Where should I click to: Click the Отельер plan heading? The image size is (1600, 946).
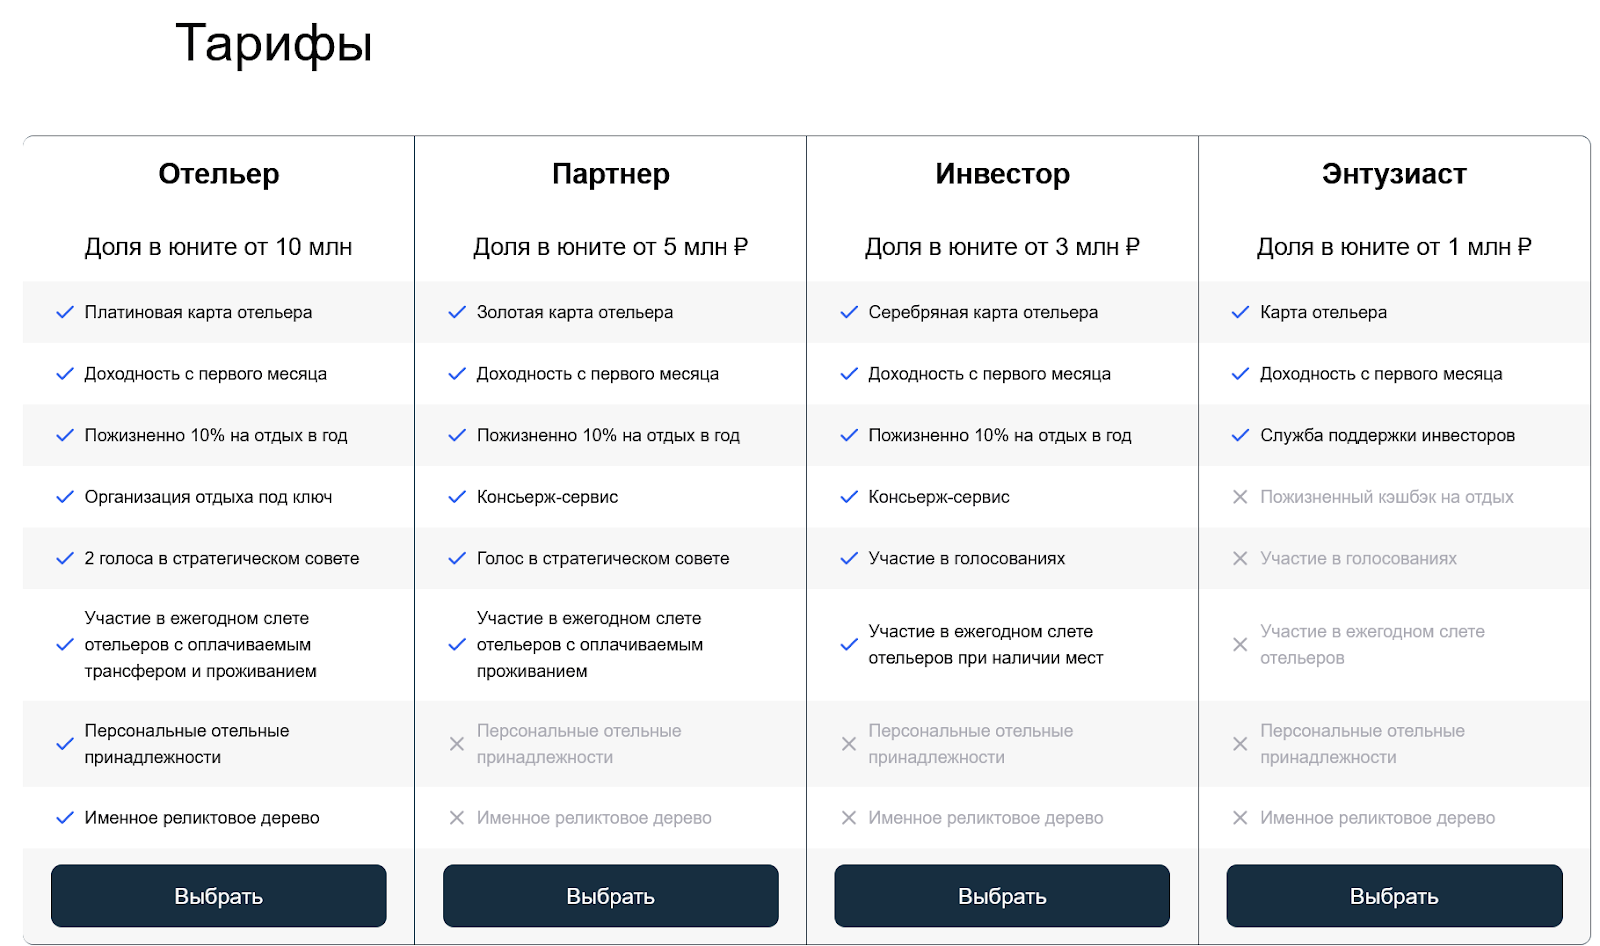click(219, 174)
